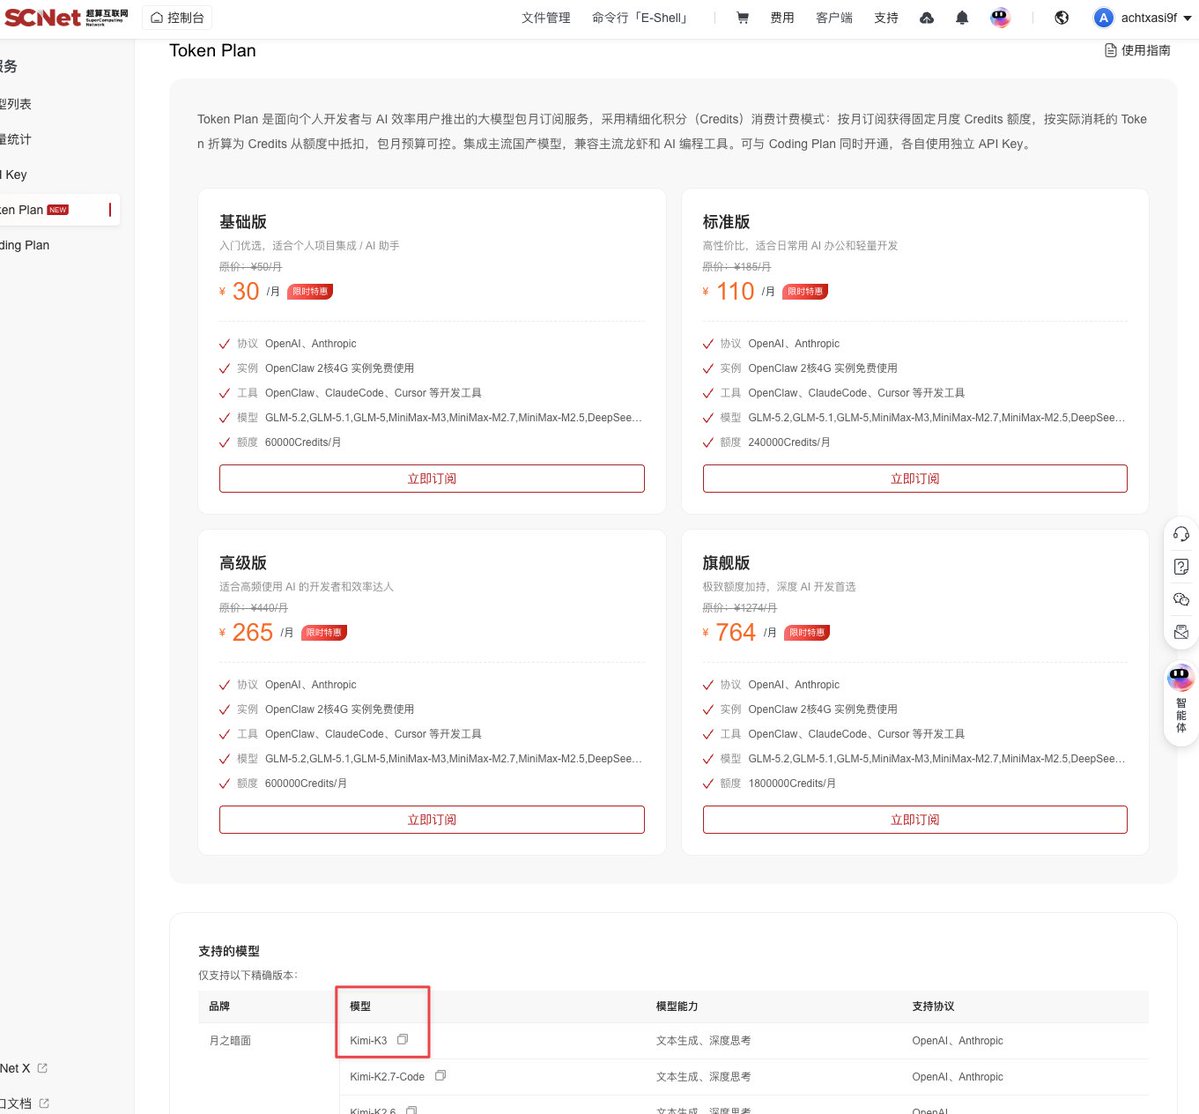Click the 限时特惠 badge on 基础版

click(310, 291)
